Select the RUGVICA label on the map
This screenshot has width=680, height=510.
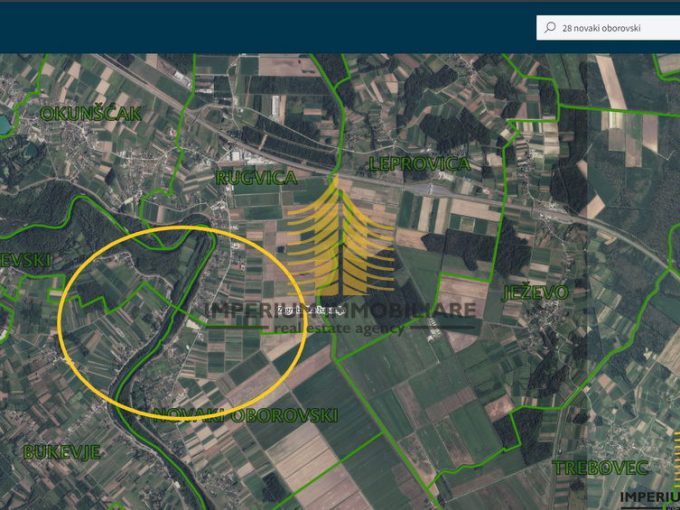256,177
